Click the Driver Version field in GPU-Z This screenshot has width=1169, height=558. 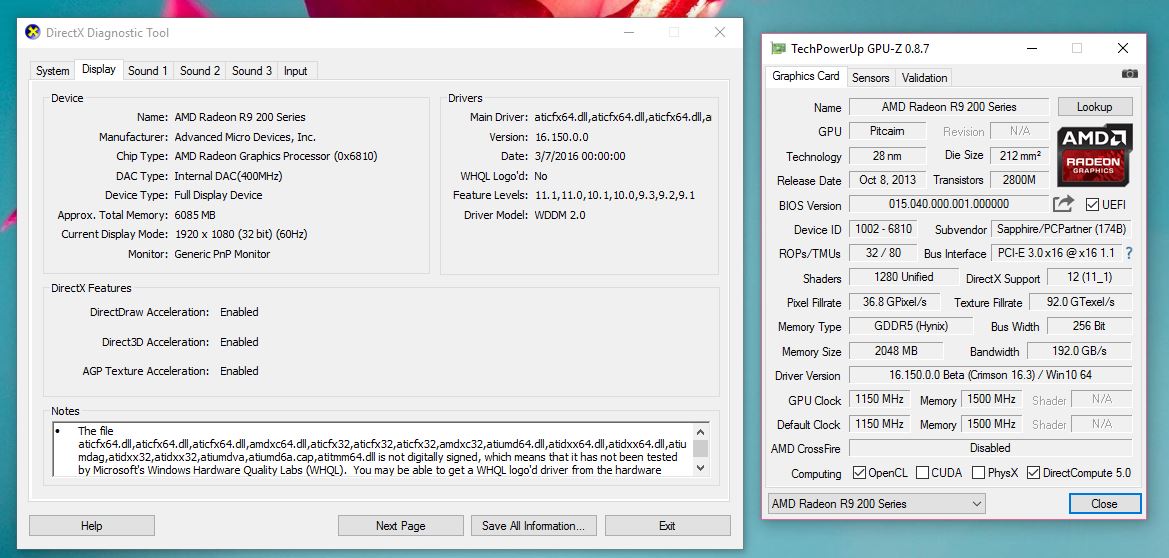990,374
